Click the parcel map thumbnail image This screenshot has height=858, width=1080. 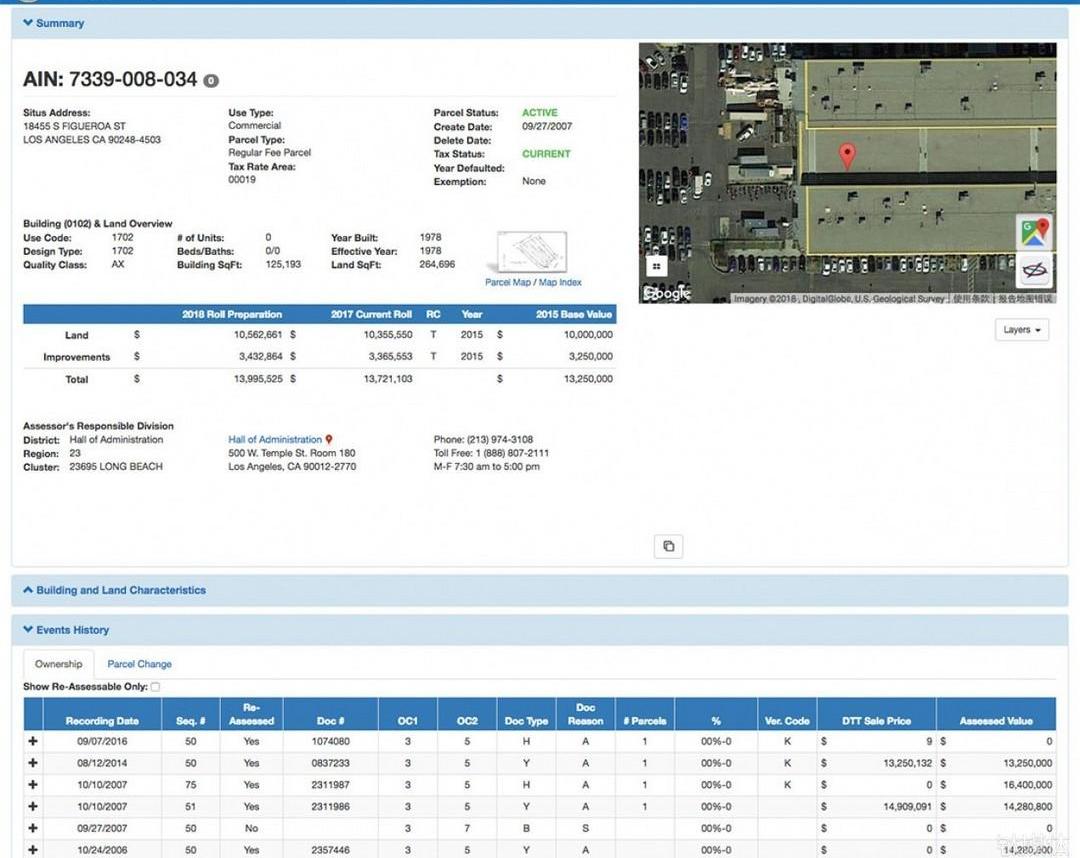531,252
